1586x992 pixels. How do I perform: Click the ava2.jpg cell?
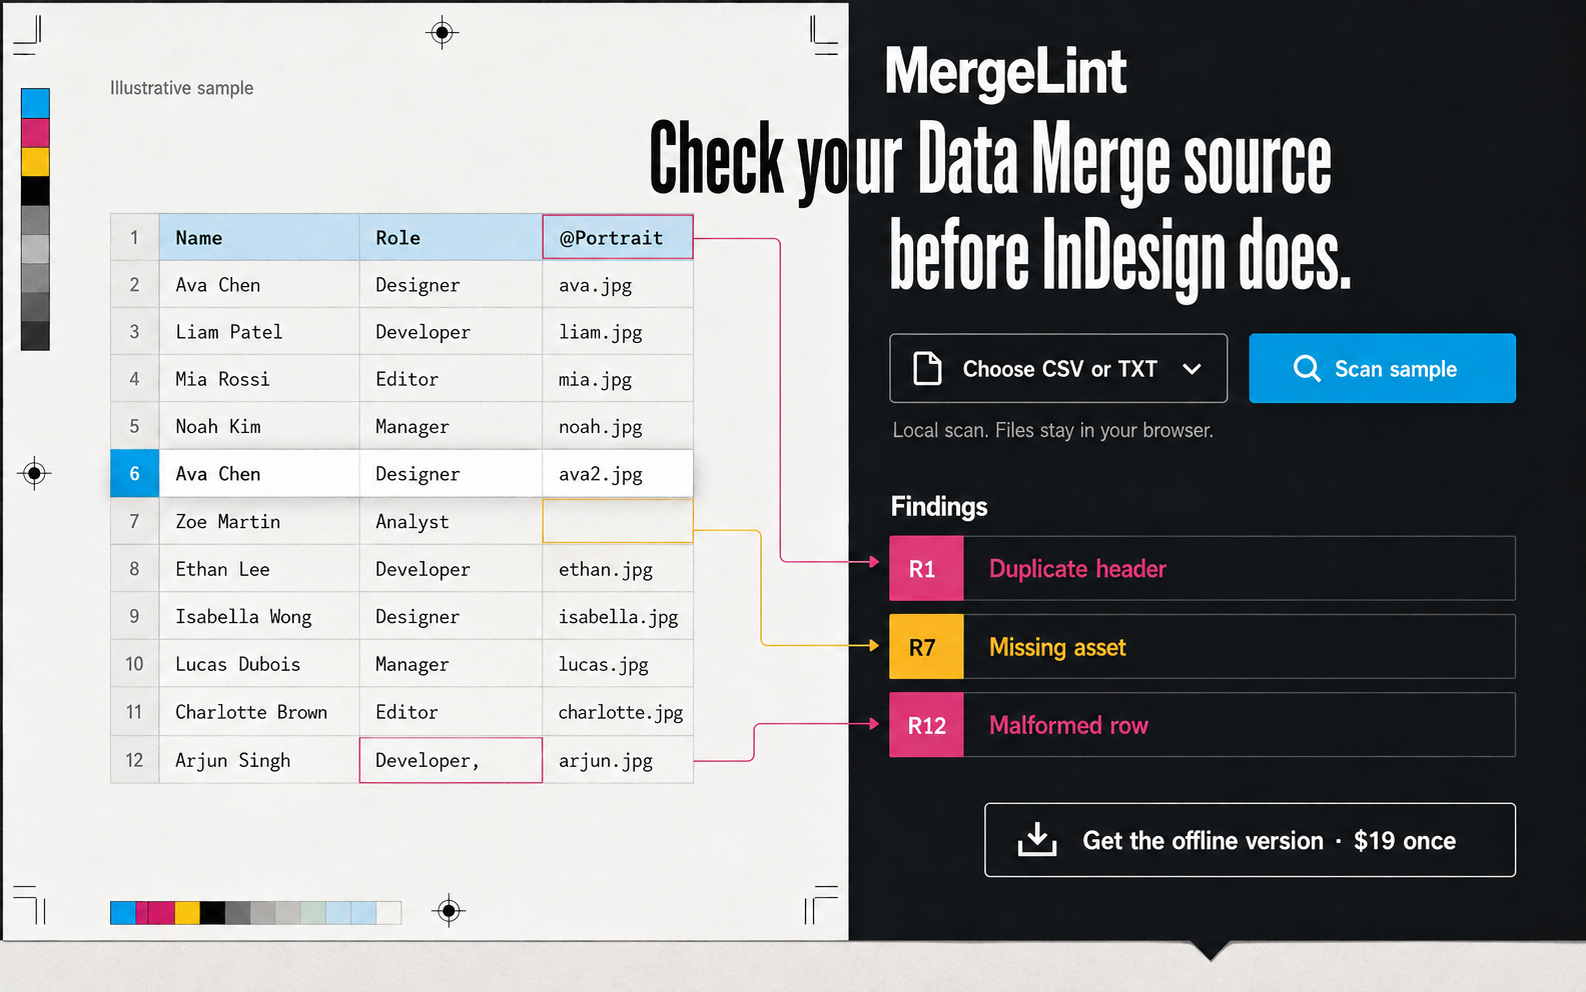618,473
